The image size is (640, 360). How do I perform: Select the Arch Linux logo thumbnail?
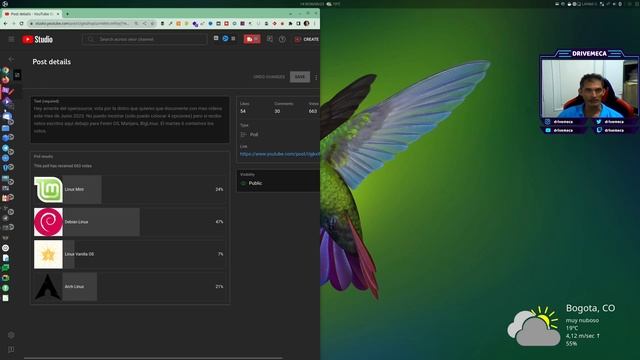(x=48, y=287)
